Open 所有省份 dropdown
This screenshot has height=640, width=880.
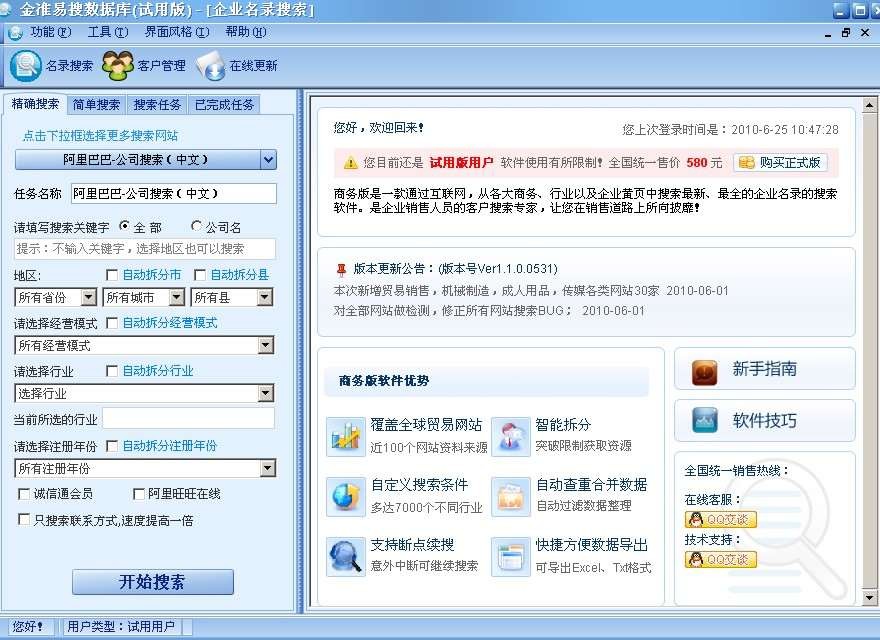coord(89,297)
